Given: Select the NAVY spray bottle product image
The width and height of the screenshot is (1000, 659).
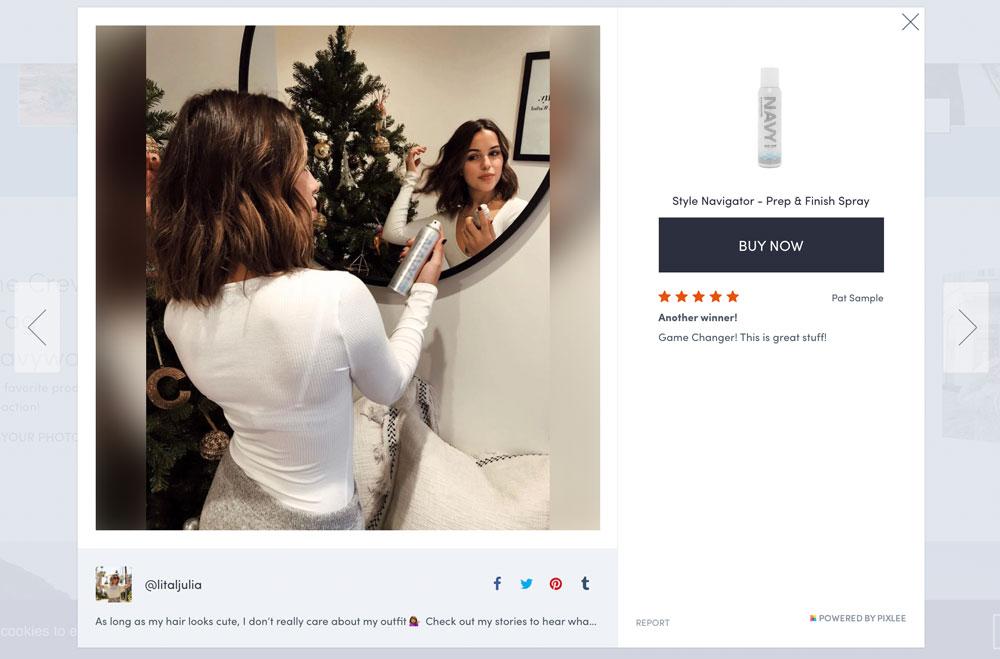Looking at the screenshot, I should (x=770, y=118).
